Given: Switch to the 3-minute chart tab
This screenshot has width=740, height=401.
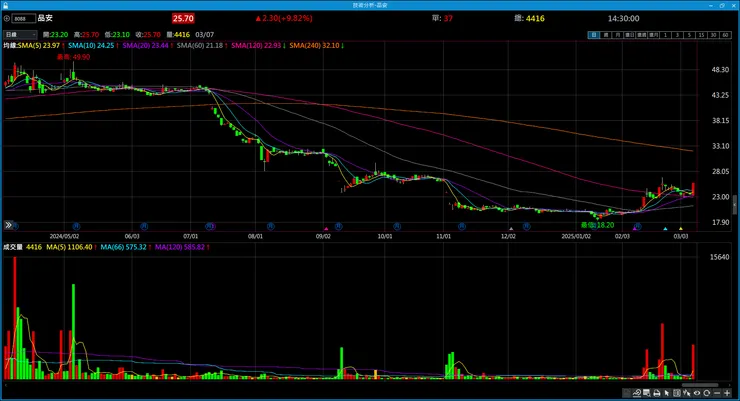Looking at the screenshot, I should [x=677, y=35].
